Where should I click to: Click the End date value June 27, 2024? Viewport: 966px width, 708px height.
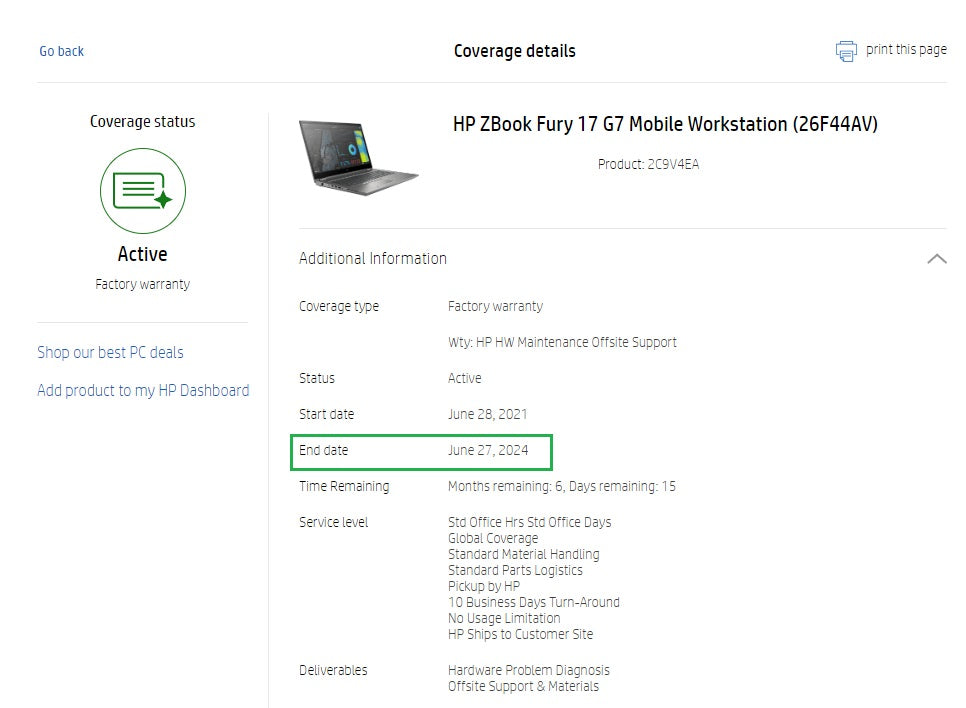(487, 451)
